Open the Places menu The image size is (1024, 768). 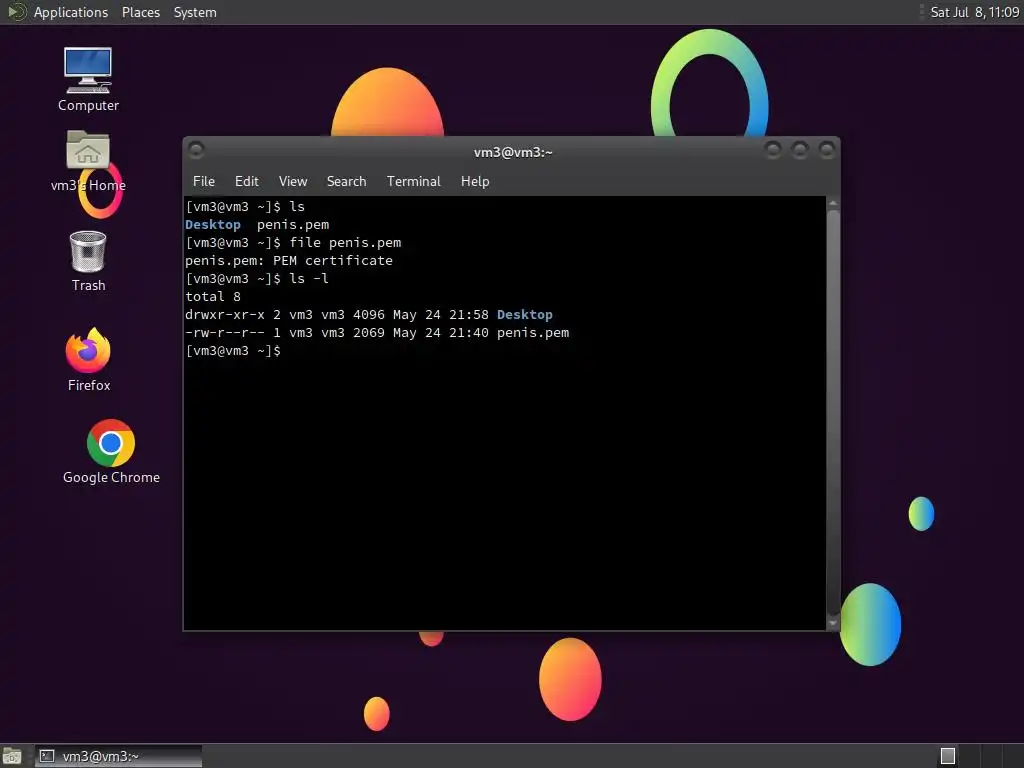point(140,12)
